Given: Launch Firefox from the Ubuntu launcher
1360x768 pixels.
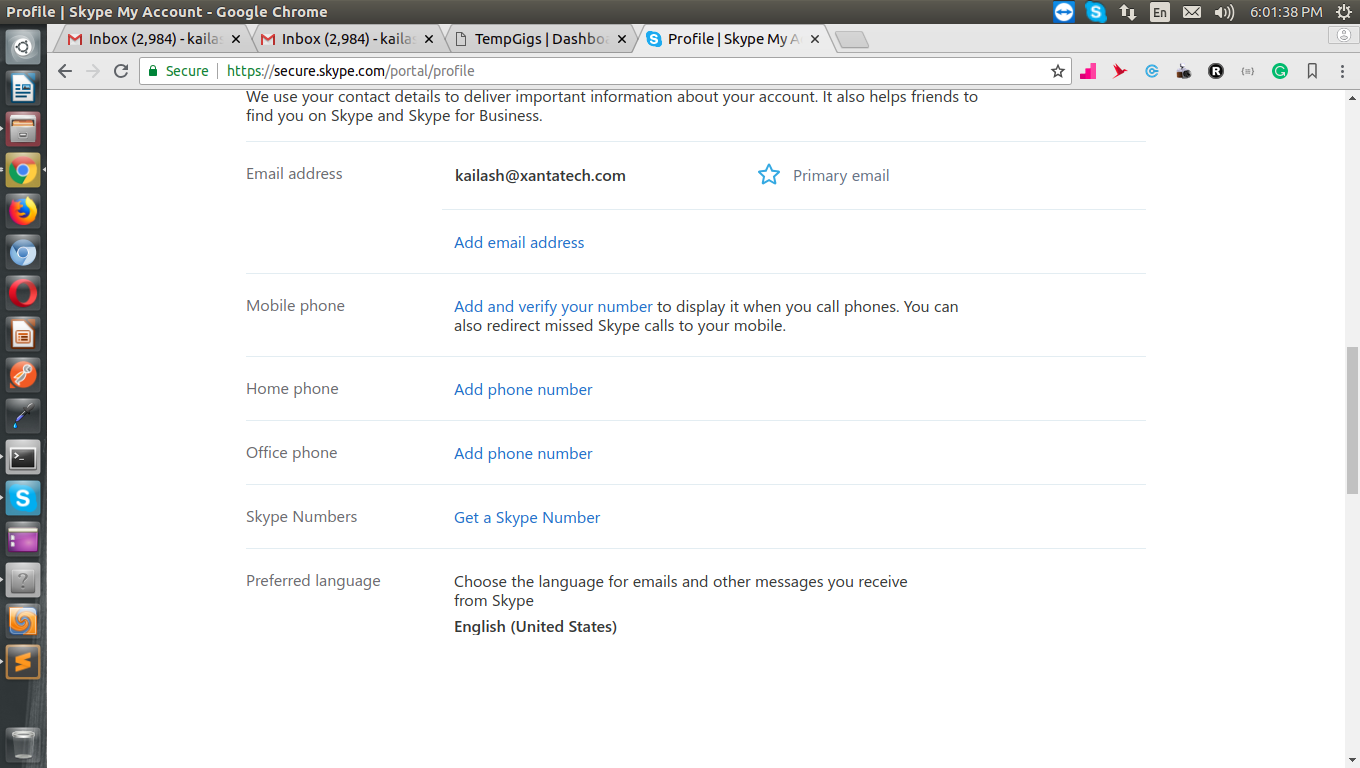Looking at the screenshot, I should pyautogui.click(x=23, y=211).
